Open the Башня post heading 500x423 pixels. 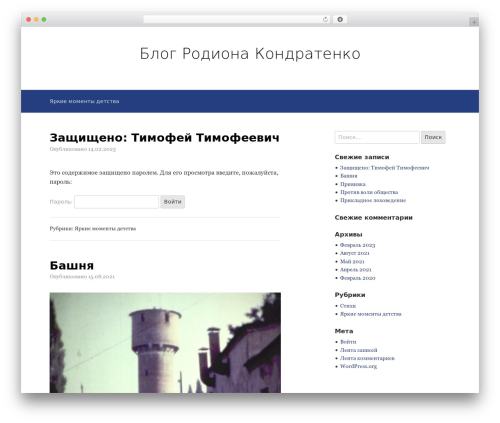[72, 266]
